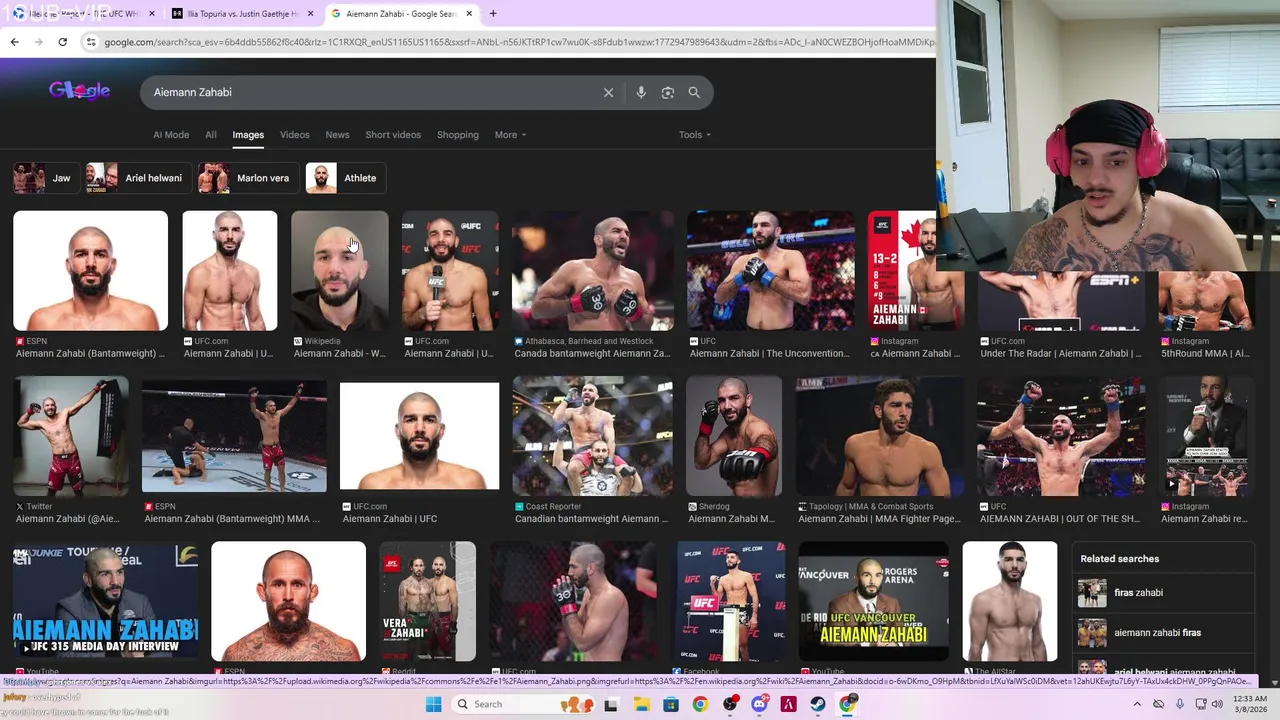The width and height of the screenshot is (1280, 720).
Task: Filter images by the Athlete chip
Action: [345, 178]
